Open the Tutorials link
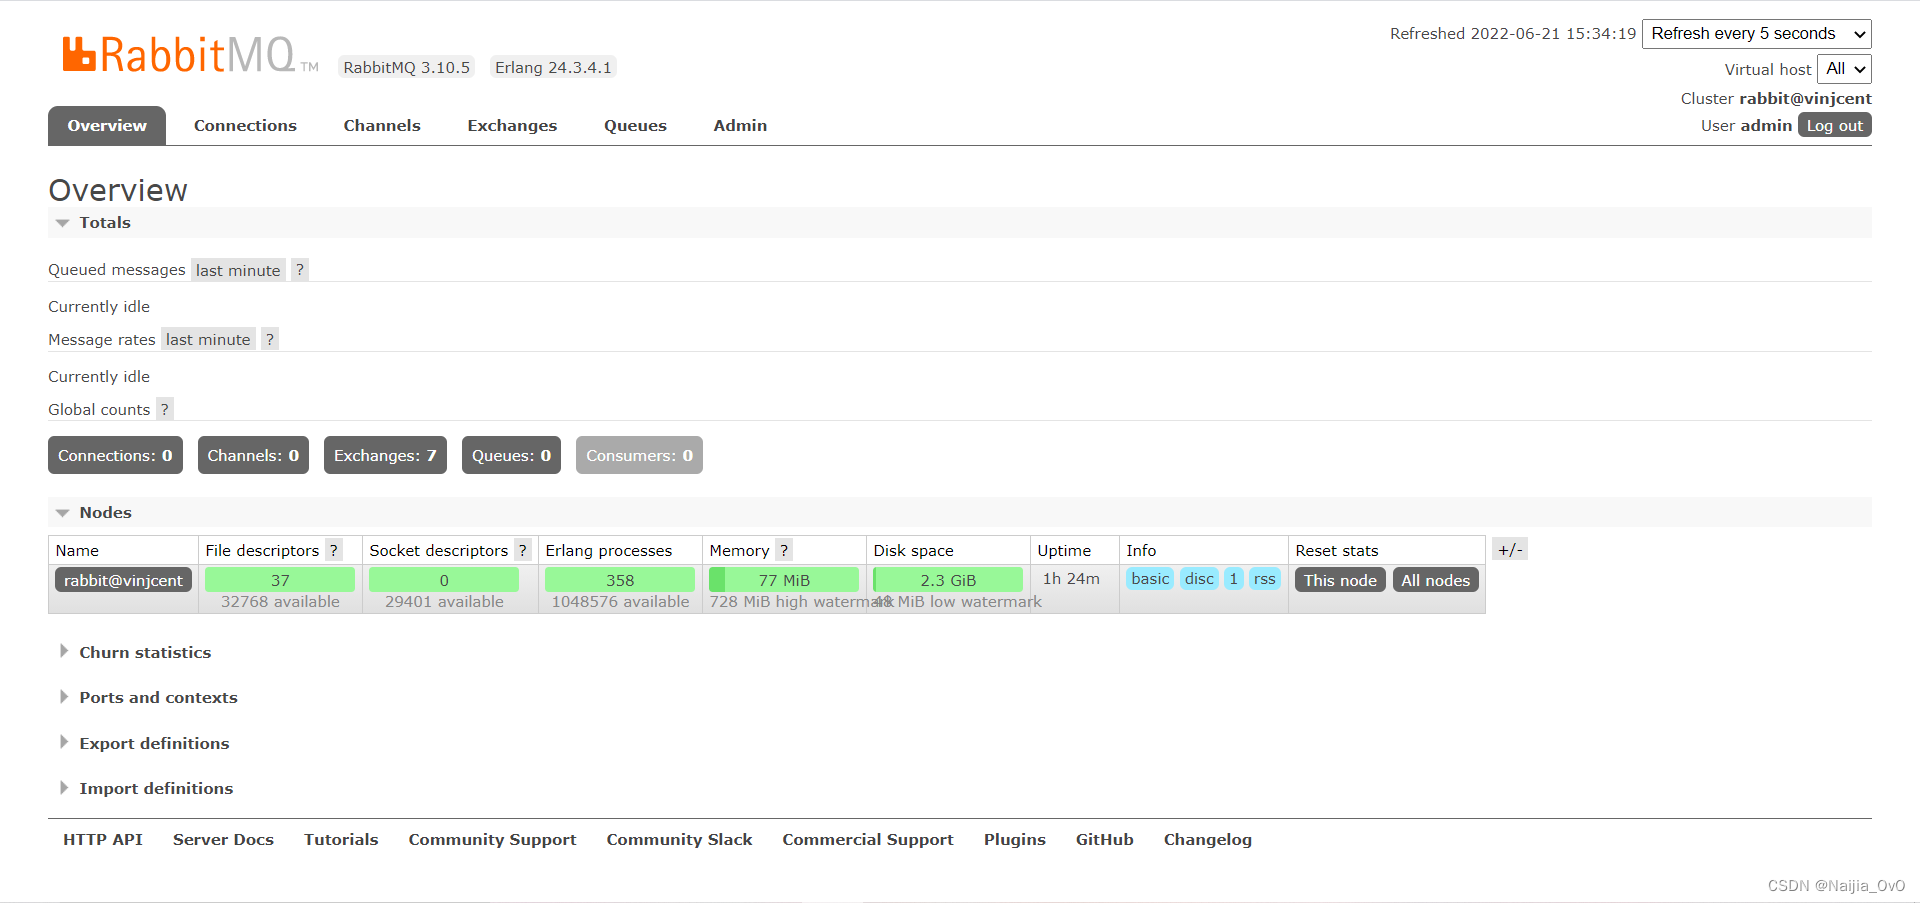The width and height of the screenshot is (1920, 903). coord(341,840)
